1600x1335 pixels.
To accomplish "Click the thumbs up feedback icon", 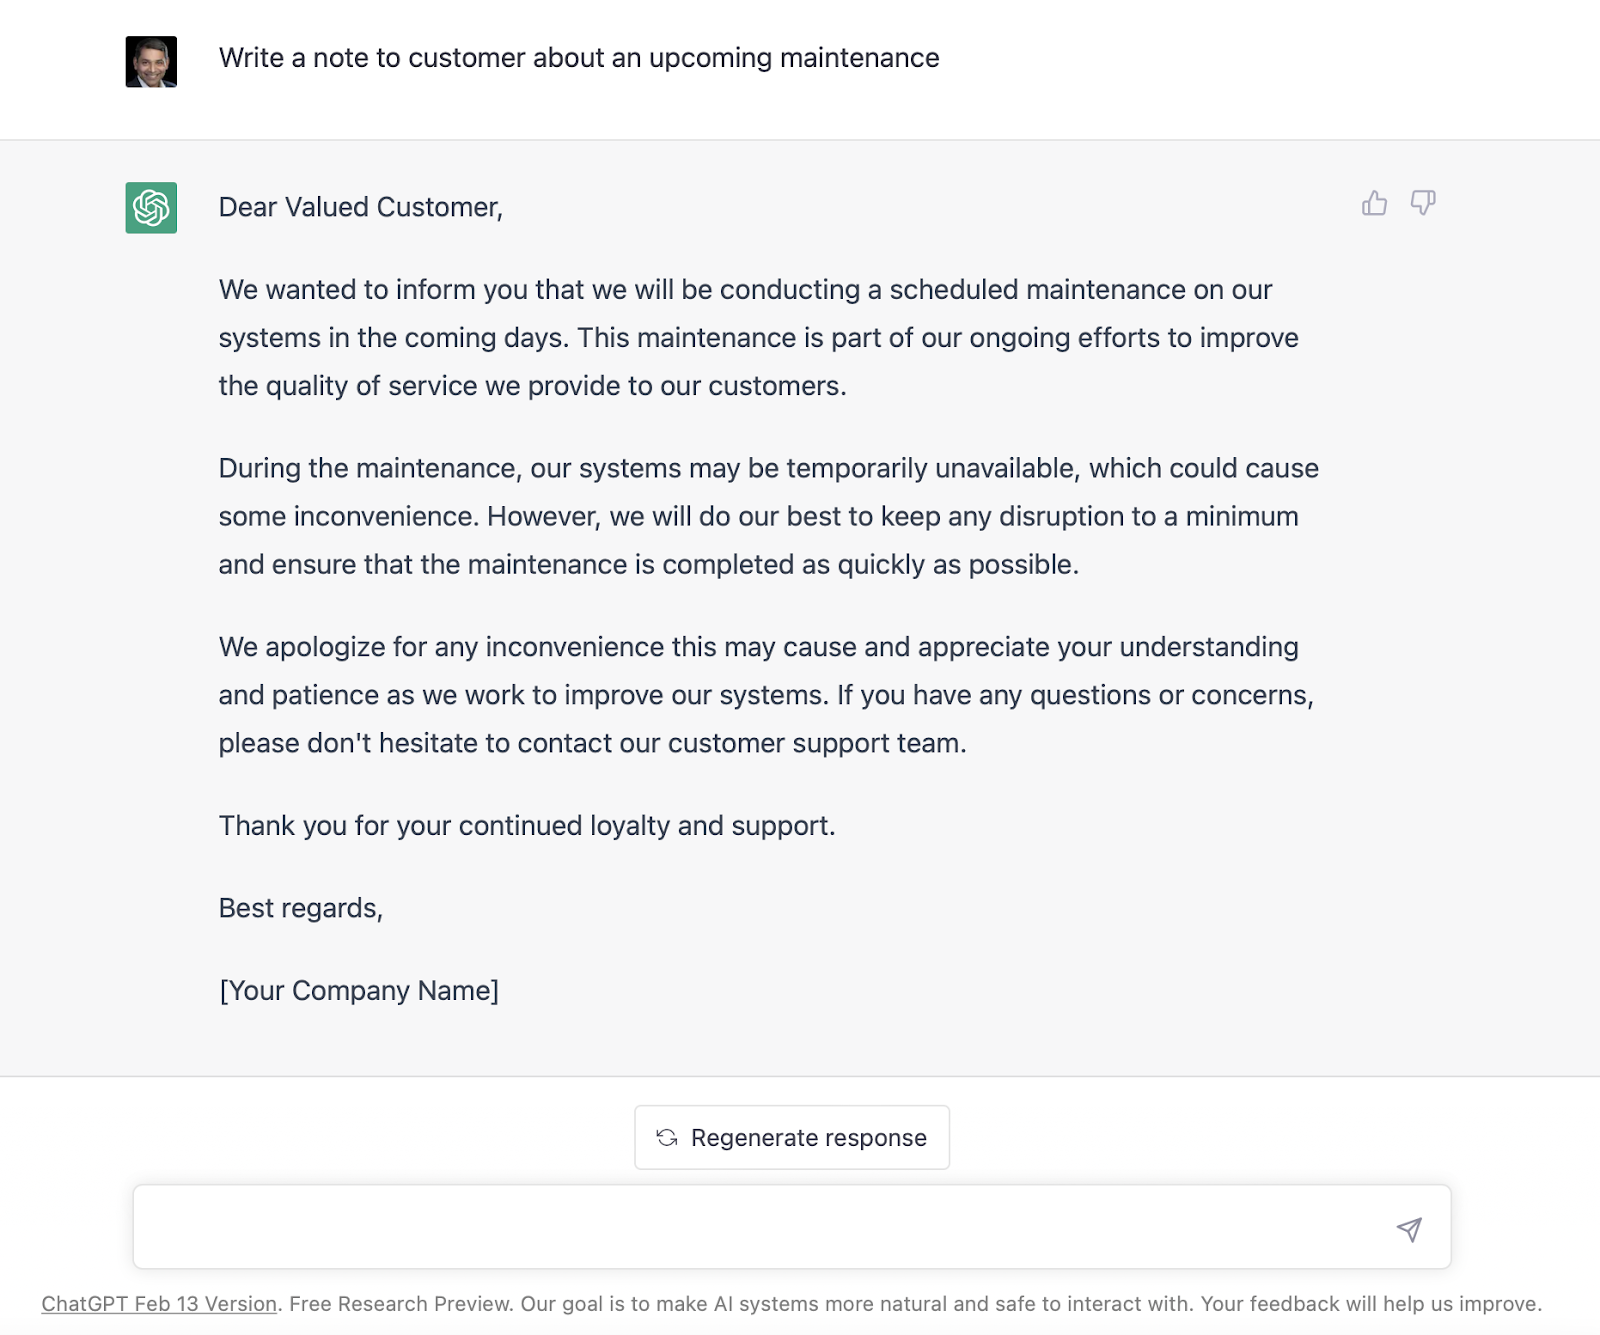I will tap(1375, 204).
